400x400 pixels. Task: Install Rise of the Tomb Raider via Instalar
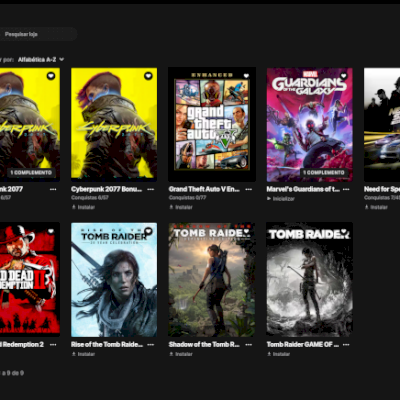(x=83, y=354)
